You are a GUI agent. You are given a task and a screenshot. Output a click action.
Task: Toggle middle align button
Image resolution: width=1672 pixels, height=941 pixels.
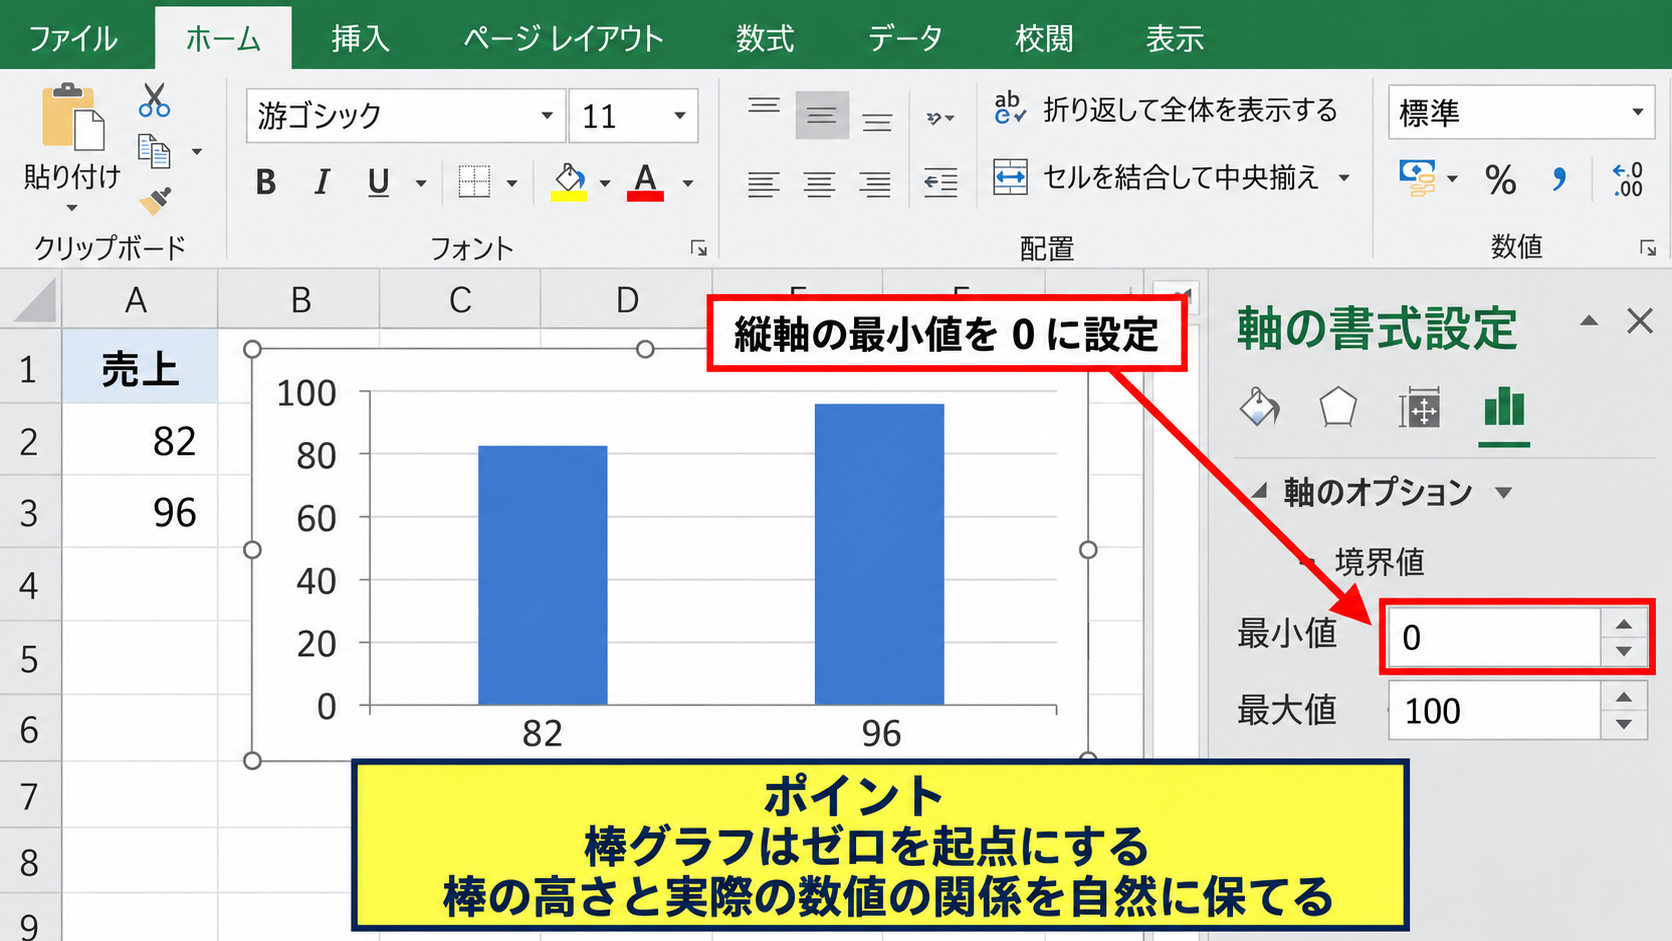(822, 116)
